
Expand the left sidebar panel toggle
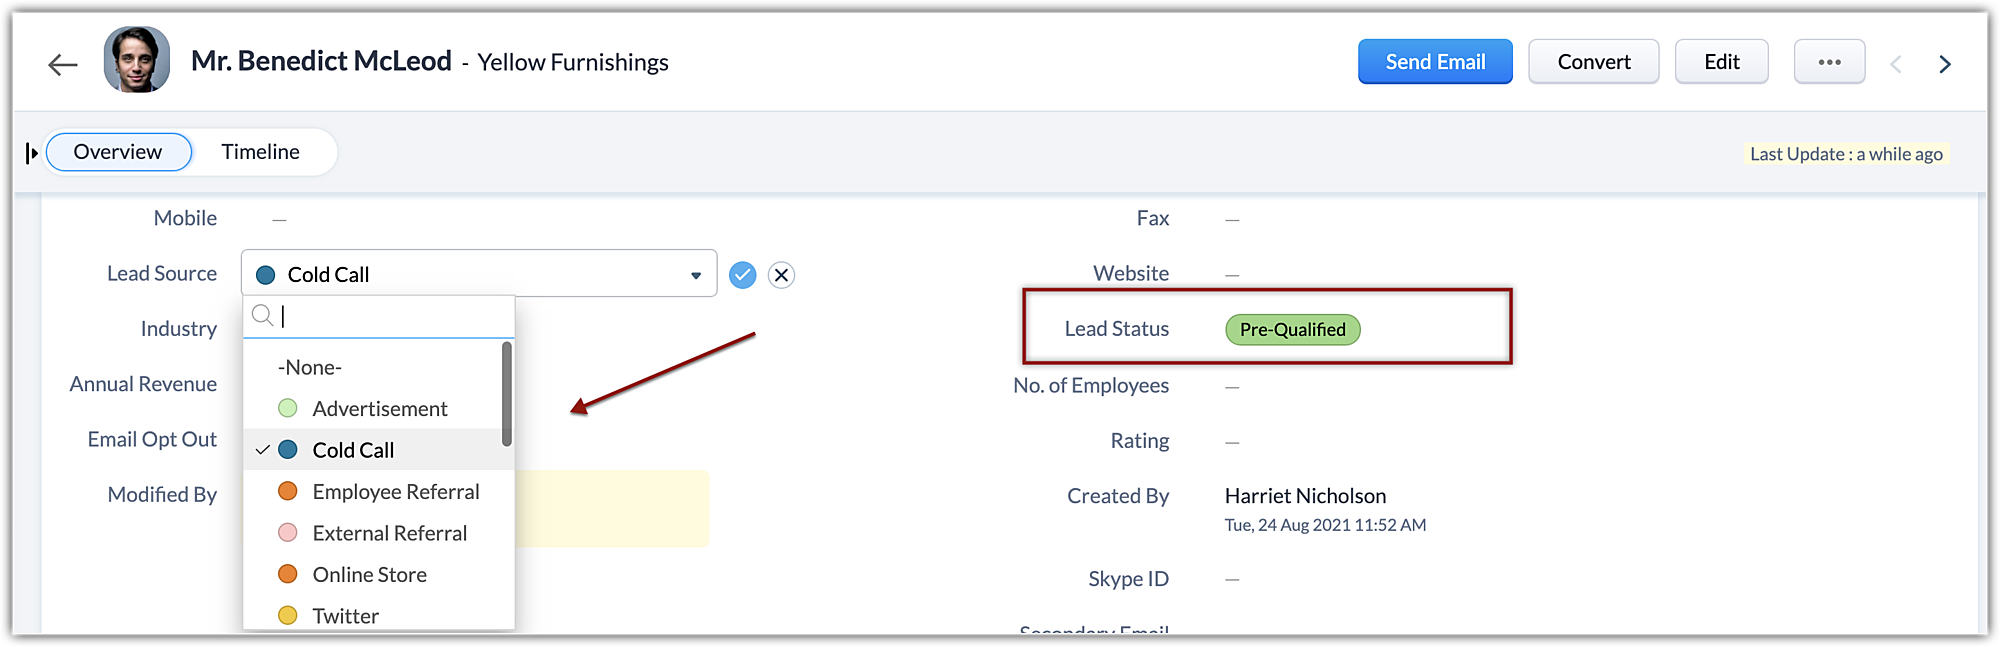pos(31,153)
